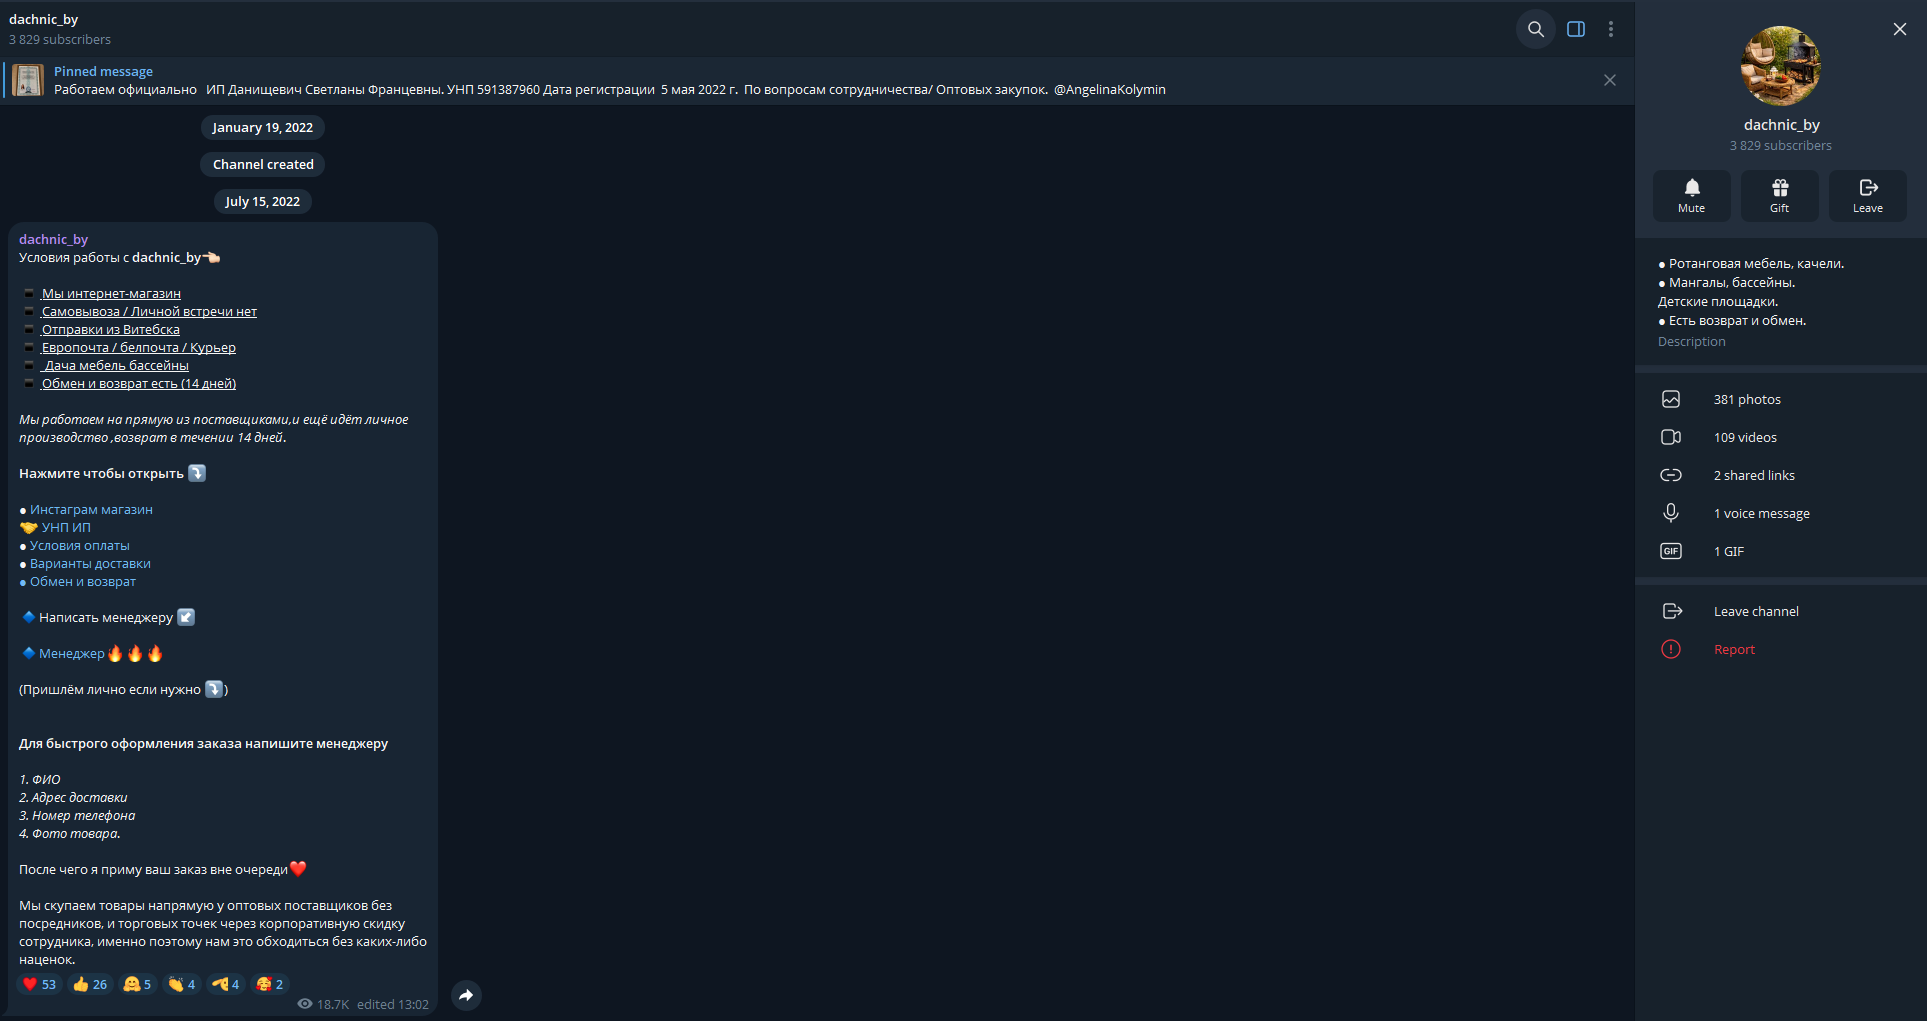
Task: Open the Варианты доставки link
Action: pyautogui.click(x=90, y=563)
